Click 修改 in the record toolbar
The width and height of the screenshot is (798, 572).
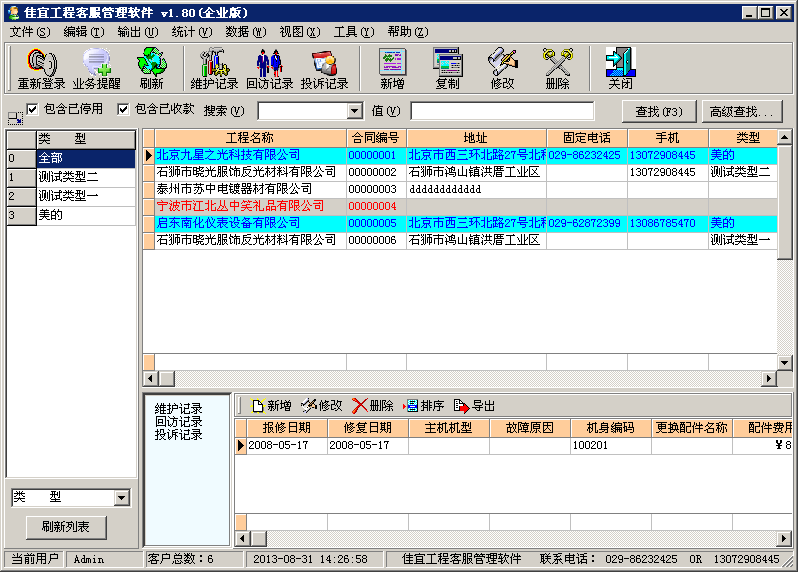click(x=322, y=406)
